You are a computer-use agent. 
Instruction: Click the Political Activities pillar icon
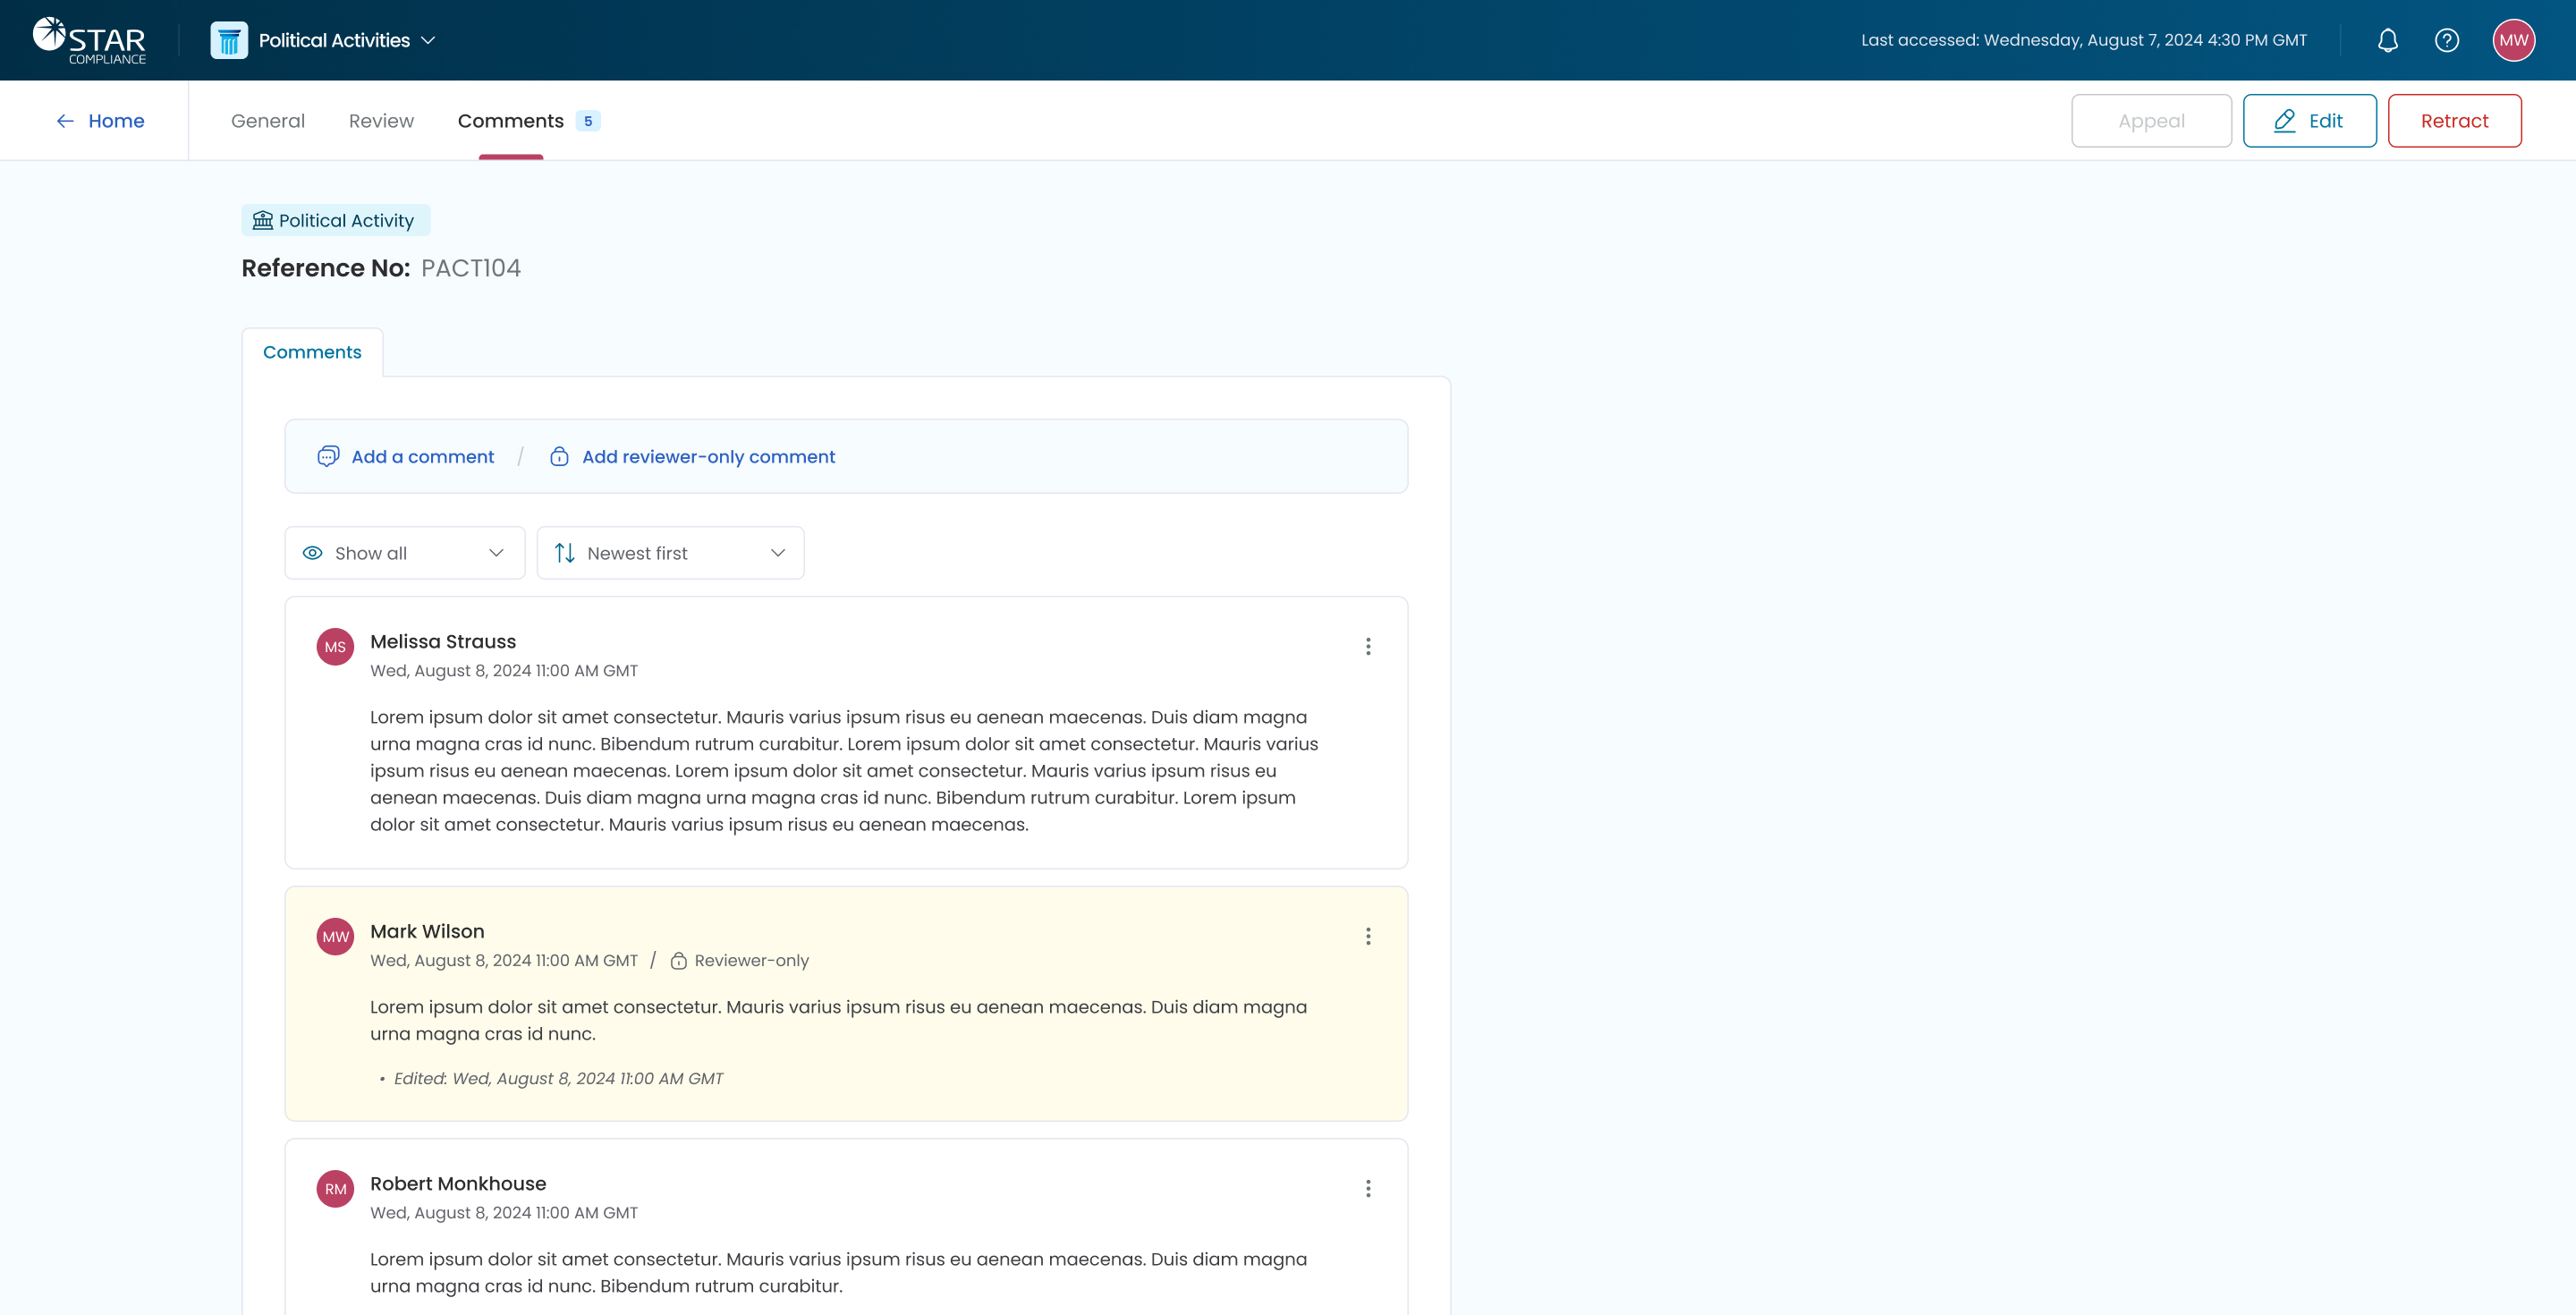pos(229,40)
